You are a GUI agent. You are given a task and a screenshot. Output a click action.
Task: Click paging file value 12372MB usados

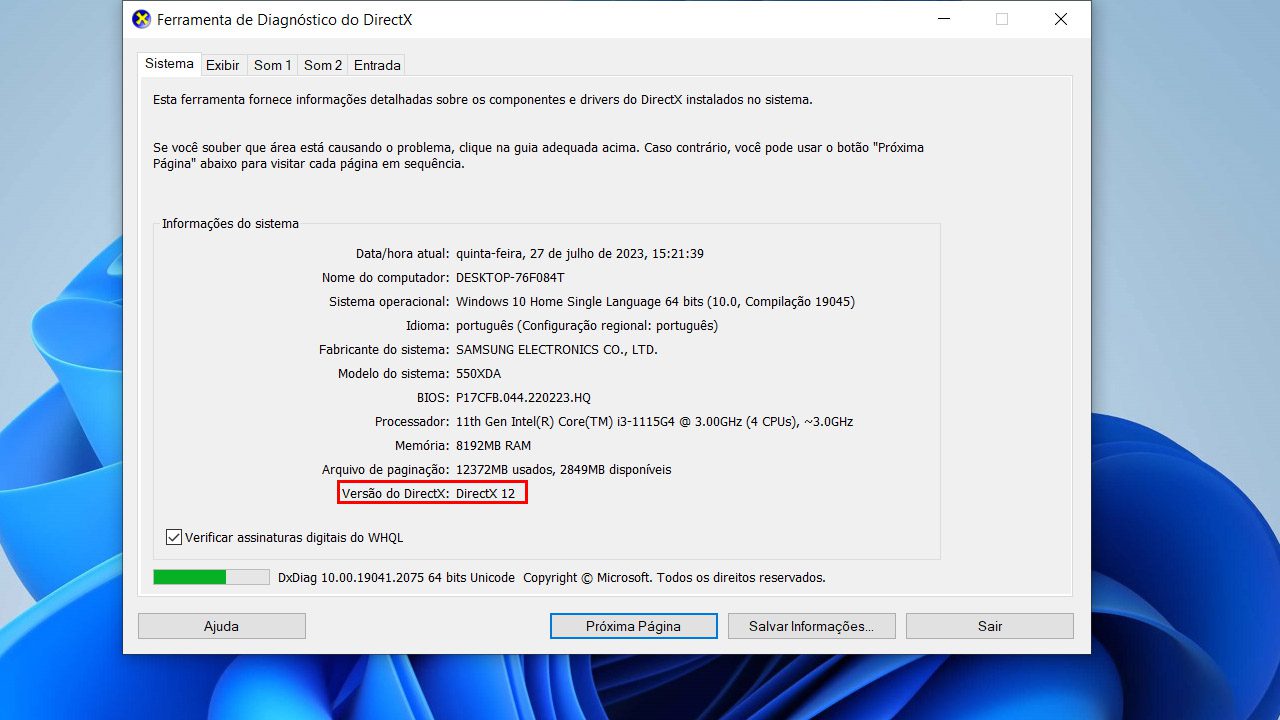(564, 470)
